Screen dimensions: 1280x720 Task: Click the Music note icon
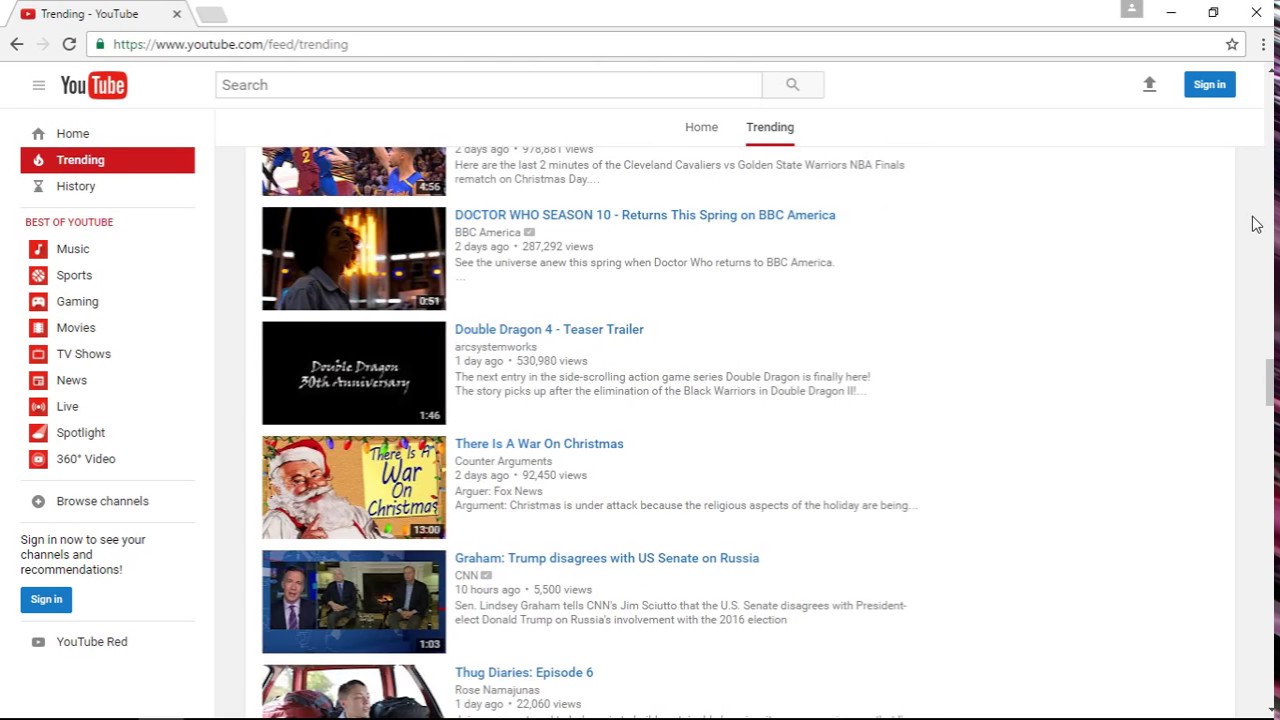[38, 249]
